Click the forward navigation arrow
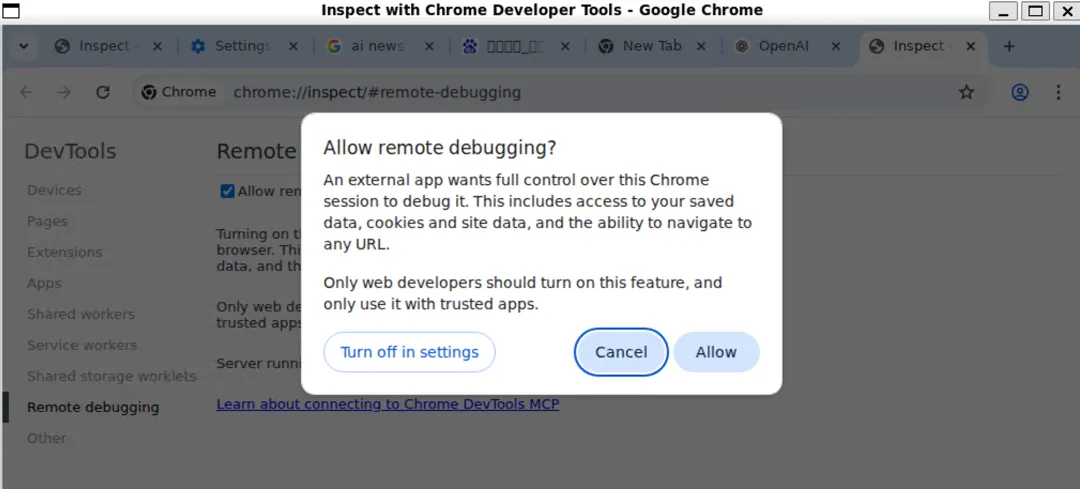The height and width of the screenshot is (489, 1080). 64,92
